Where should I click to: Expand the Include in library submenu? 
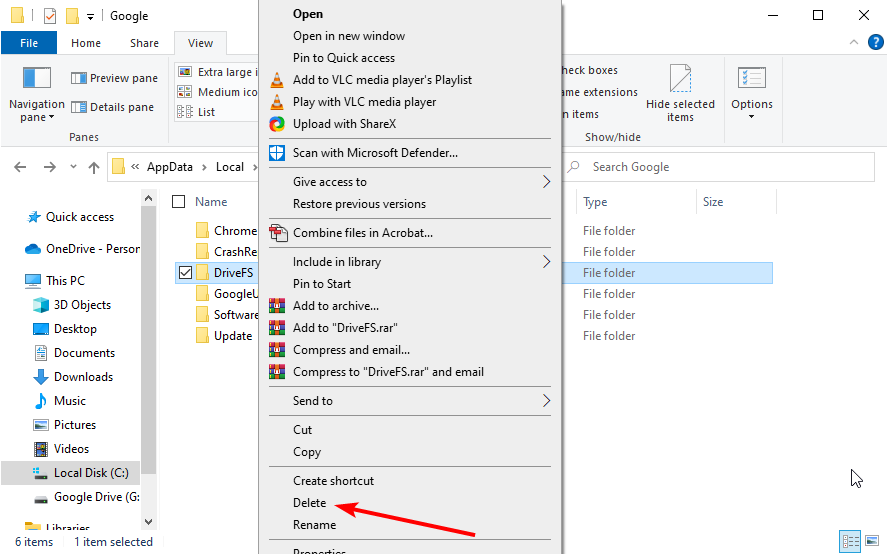(x=546, y=262)
